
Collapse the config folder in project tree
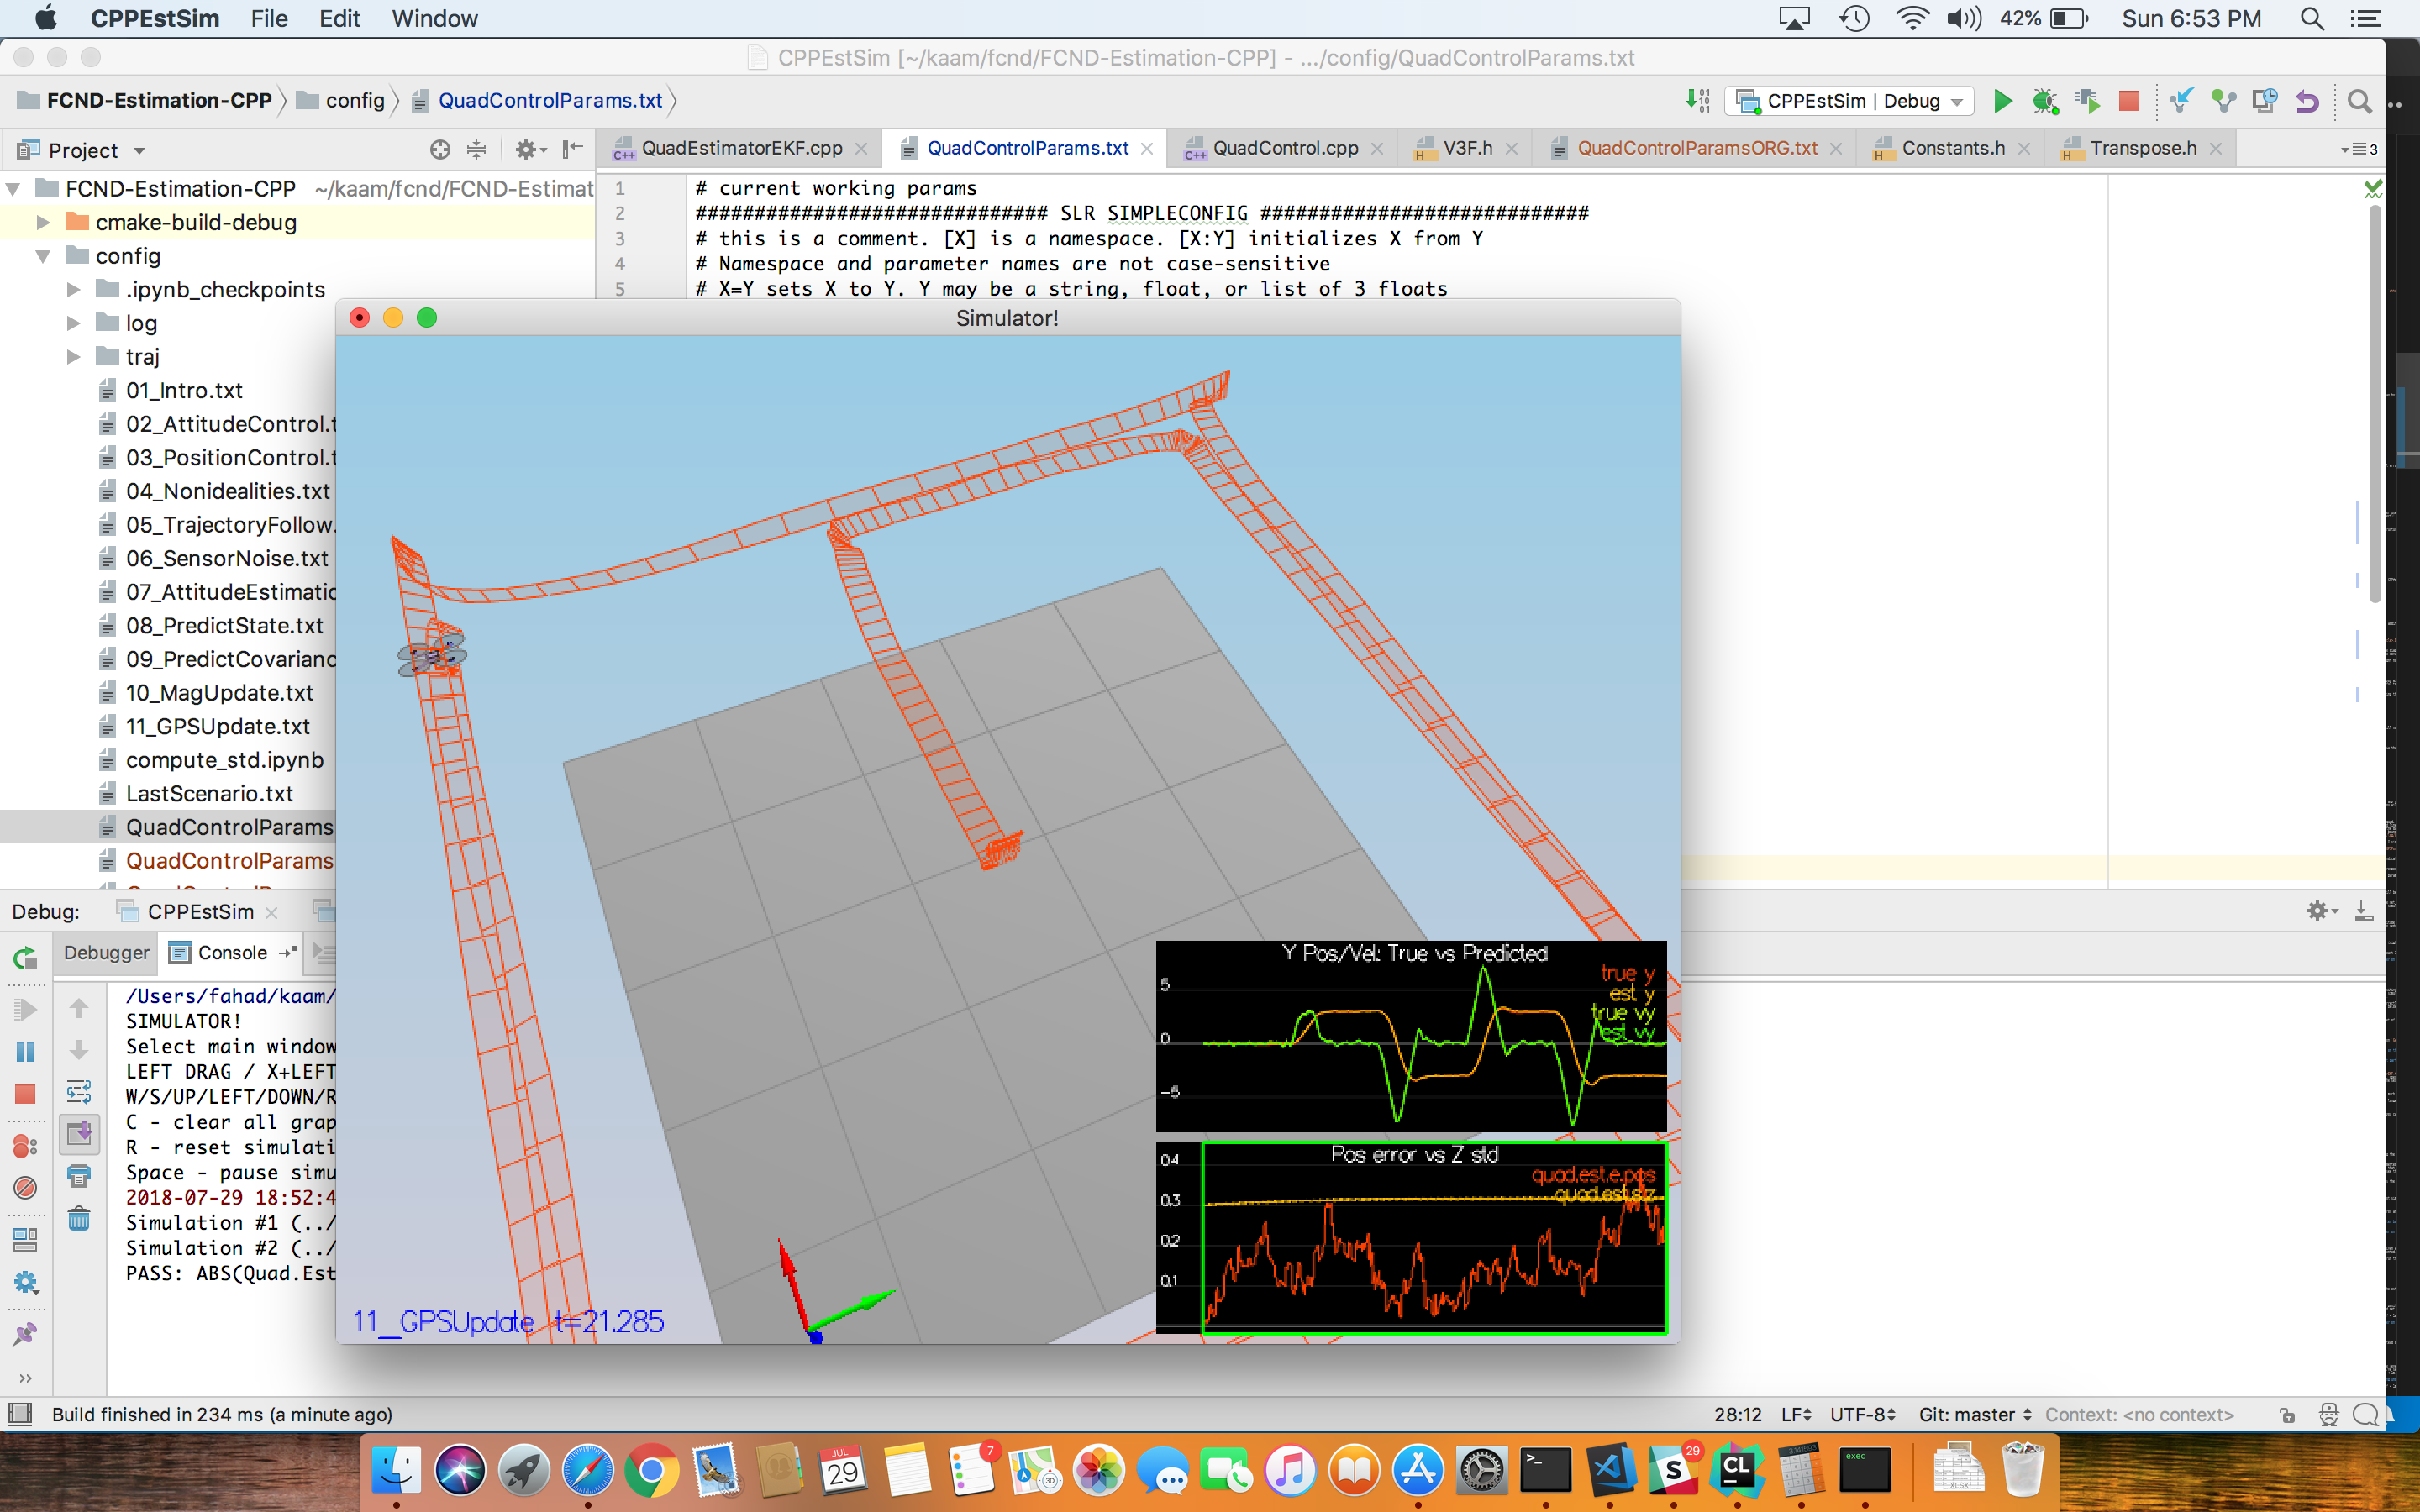43,256
